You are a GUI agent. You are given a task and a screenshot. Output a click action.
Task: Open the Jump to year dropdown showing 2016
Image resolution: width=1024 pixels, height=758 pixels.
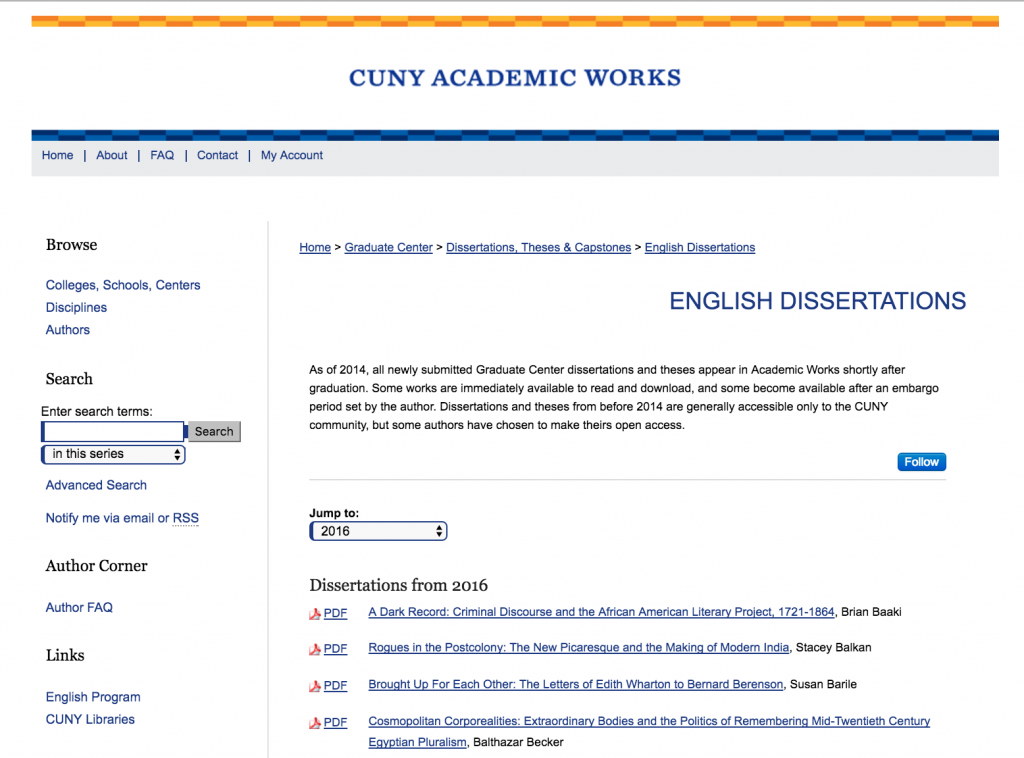click(x=378, y=531)
